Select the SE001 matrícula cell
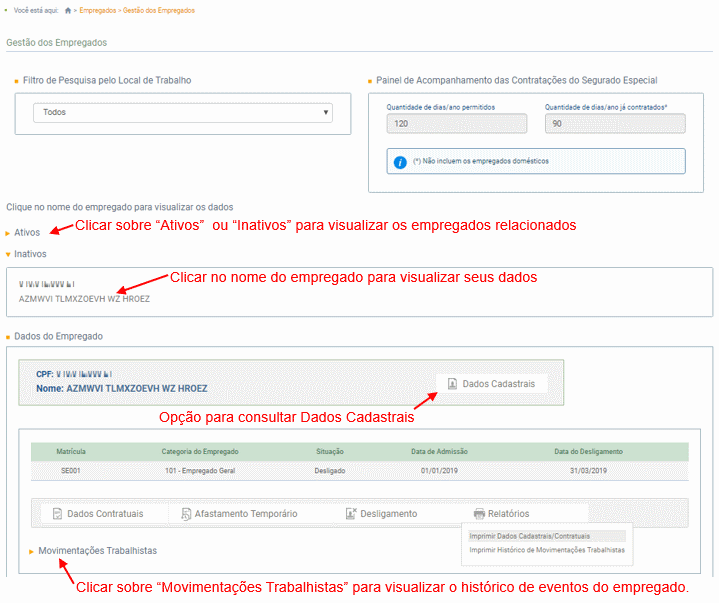 point(71,471)
